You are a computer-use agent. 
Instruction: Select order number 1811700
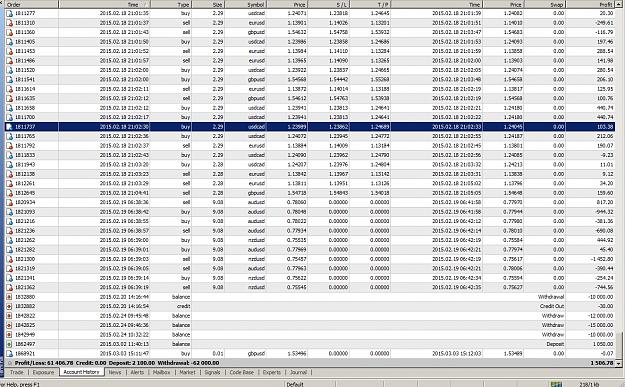point(25,117)
